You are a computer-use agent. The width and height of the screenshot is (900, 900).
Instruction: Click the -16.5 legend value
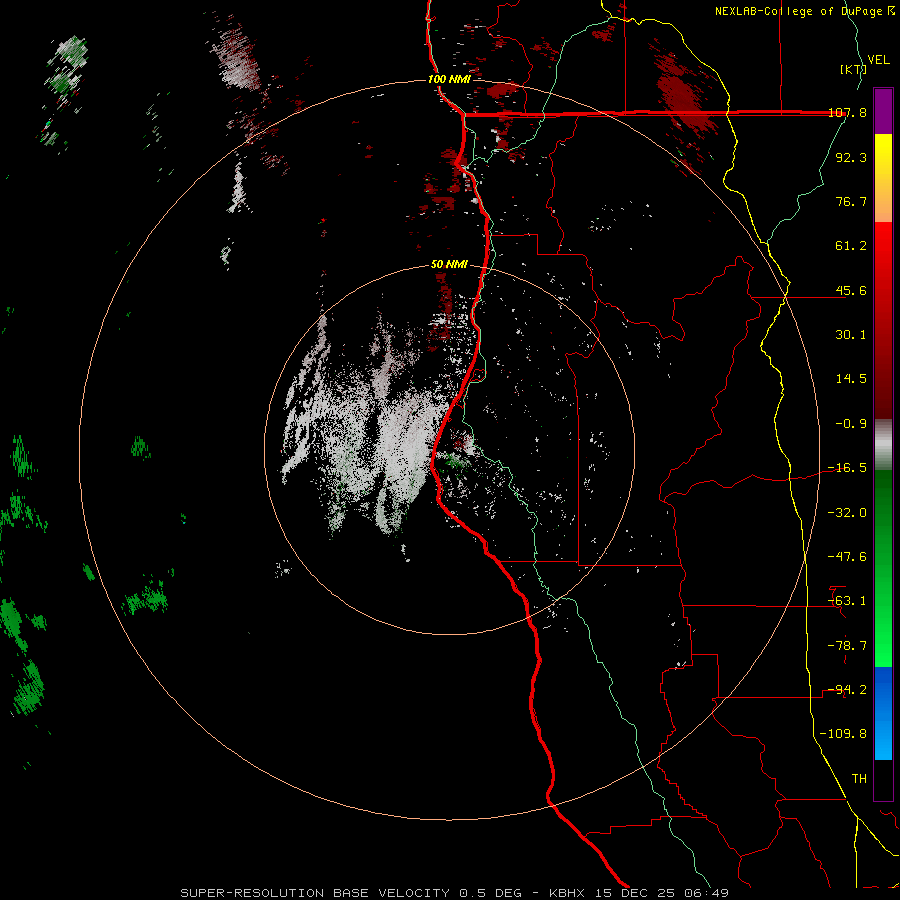(x=847, y=468)
